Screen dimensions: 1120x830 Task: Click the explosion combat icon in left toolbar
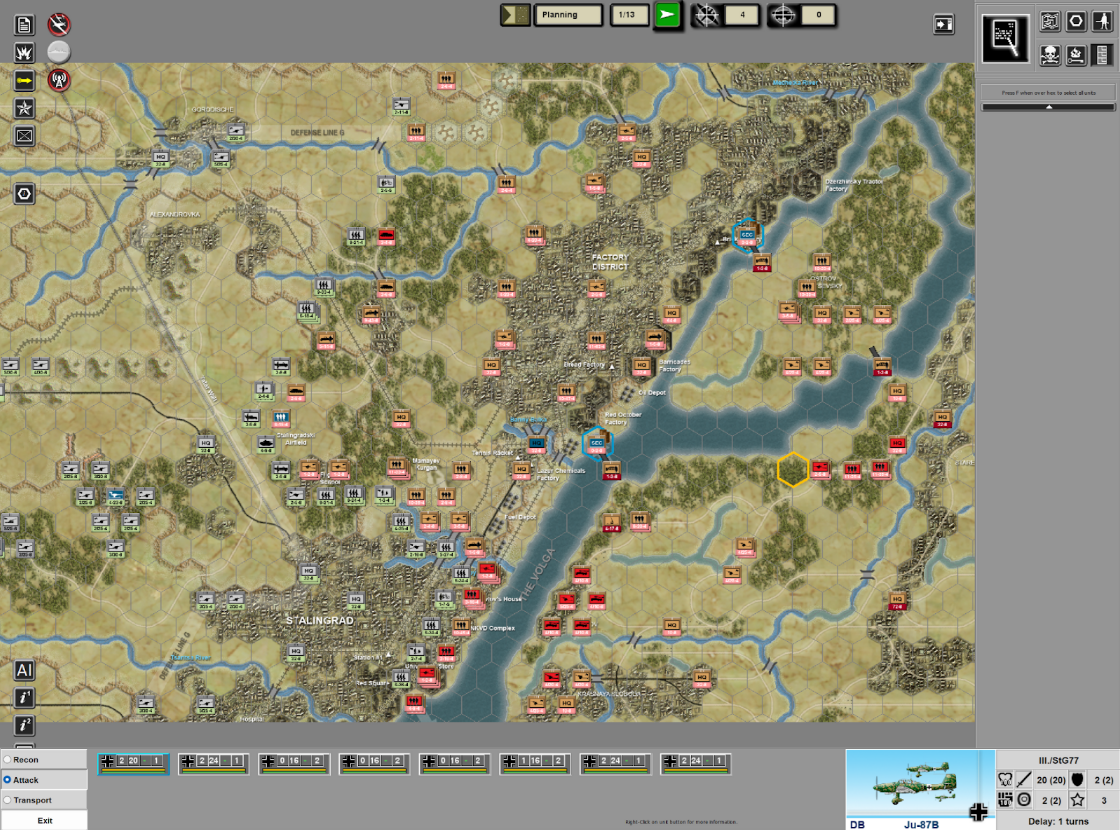click(x=24, y=52)
